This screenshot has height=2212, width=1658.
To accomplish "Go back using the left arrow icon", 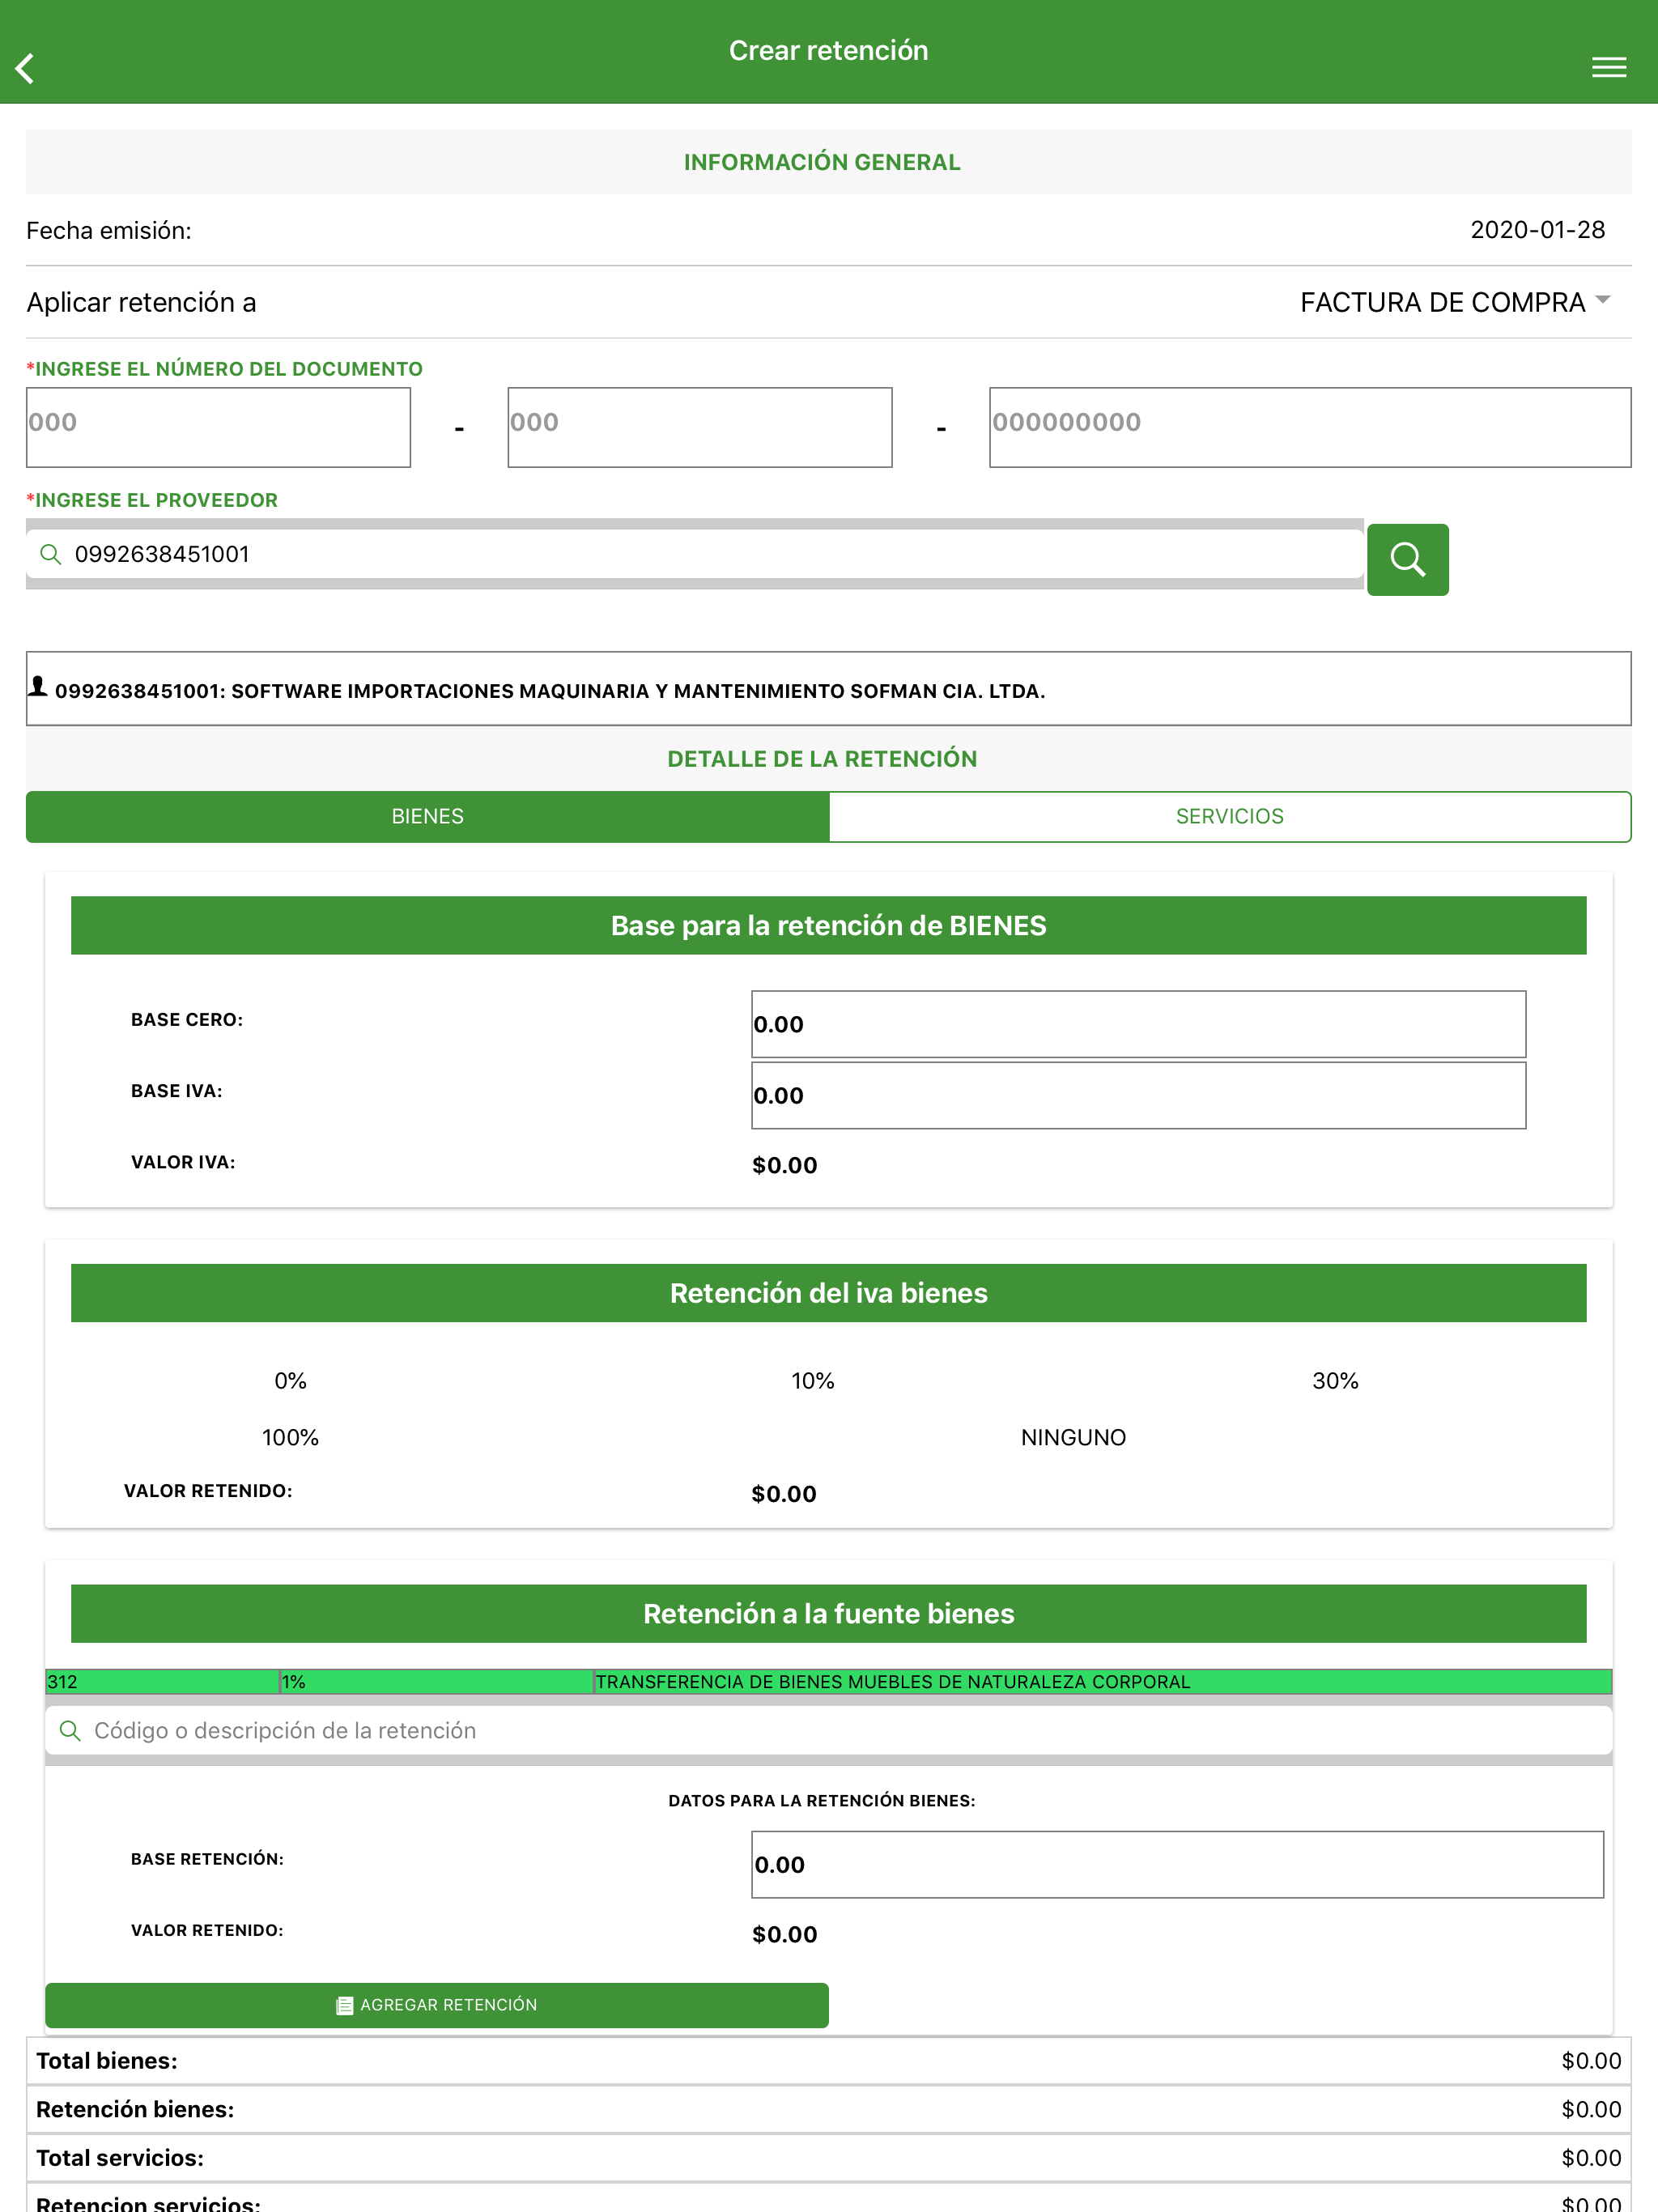I will click(x=26, y=68).
